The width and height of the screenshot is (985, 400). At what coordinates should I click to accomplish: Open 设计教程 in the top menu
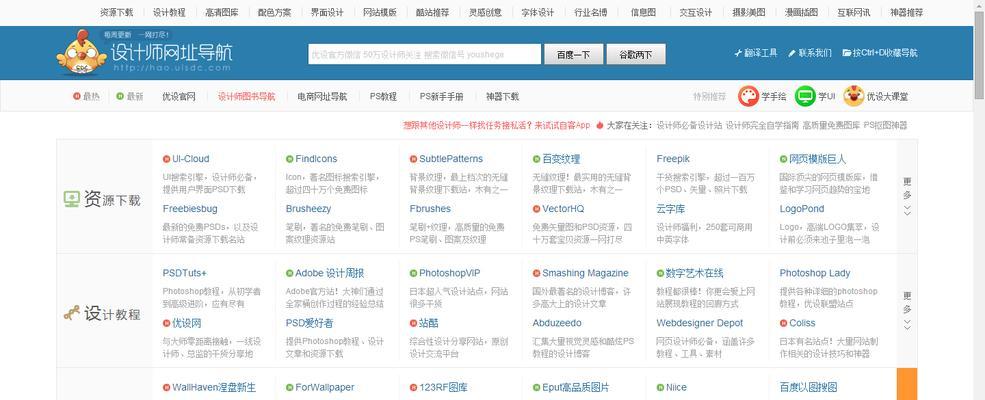(170, 12)
